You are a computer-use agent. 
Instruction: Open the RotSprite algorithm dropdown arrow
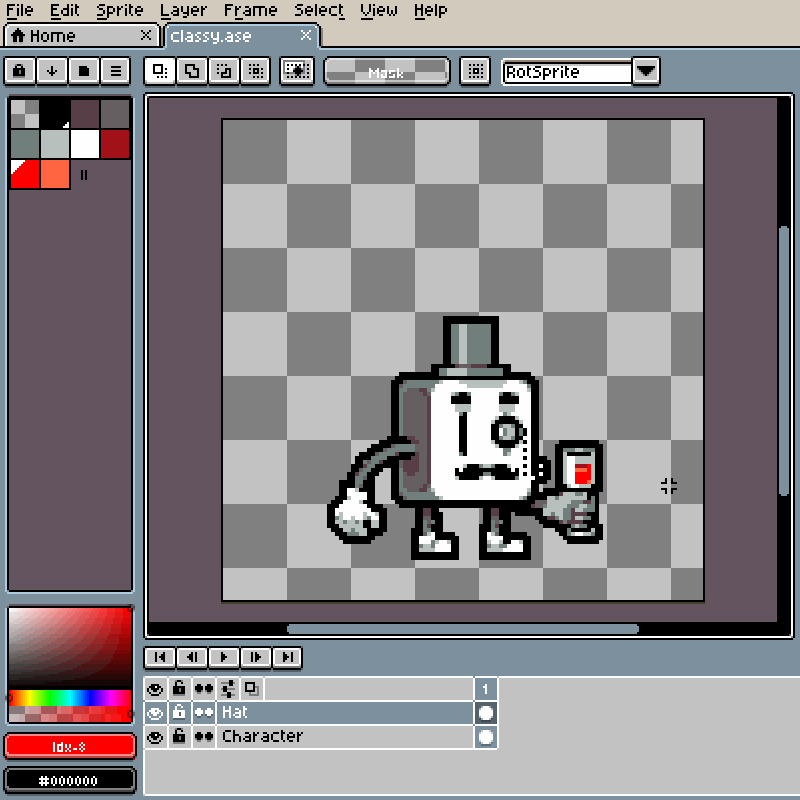tap(646, 71)
